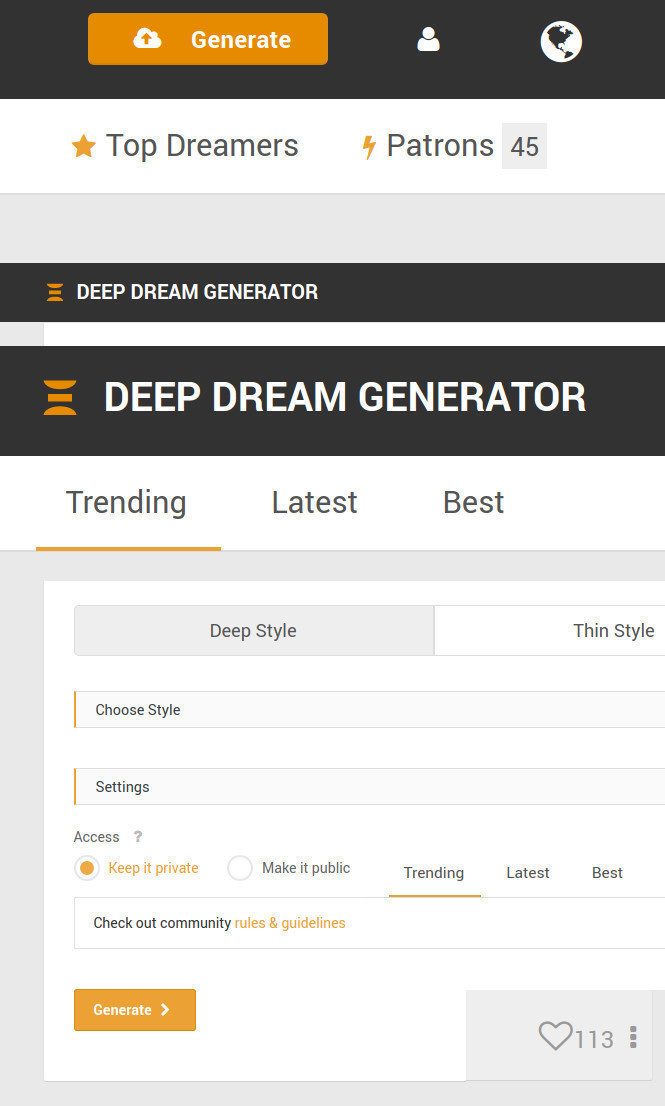Click the large DEEP DREAM GENERATOR heading
The image size is (665, 1106).
[345, 397]
